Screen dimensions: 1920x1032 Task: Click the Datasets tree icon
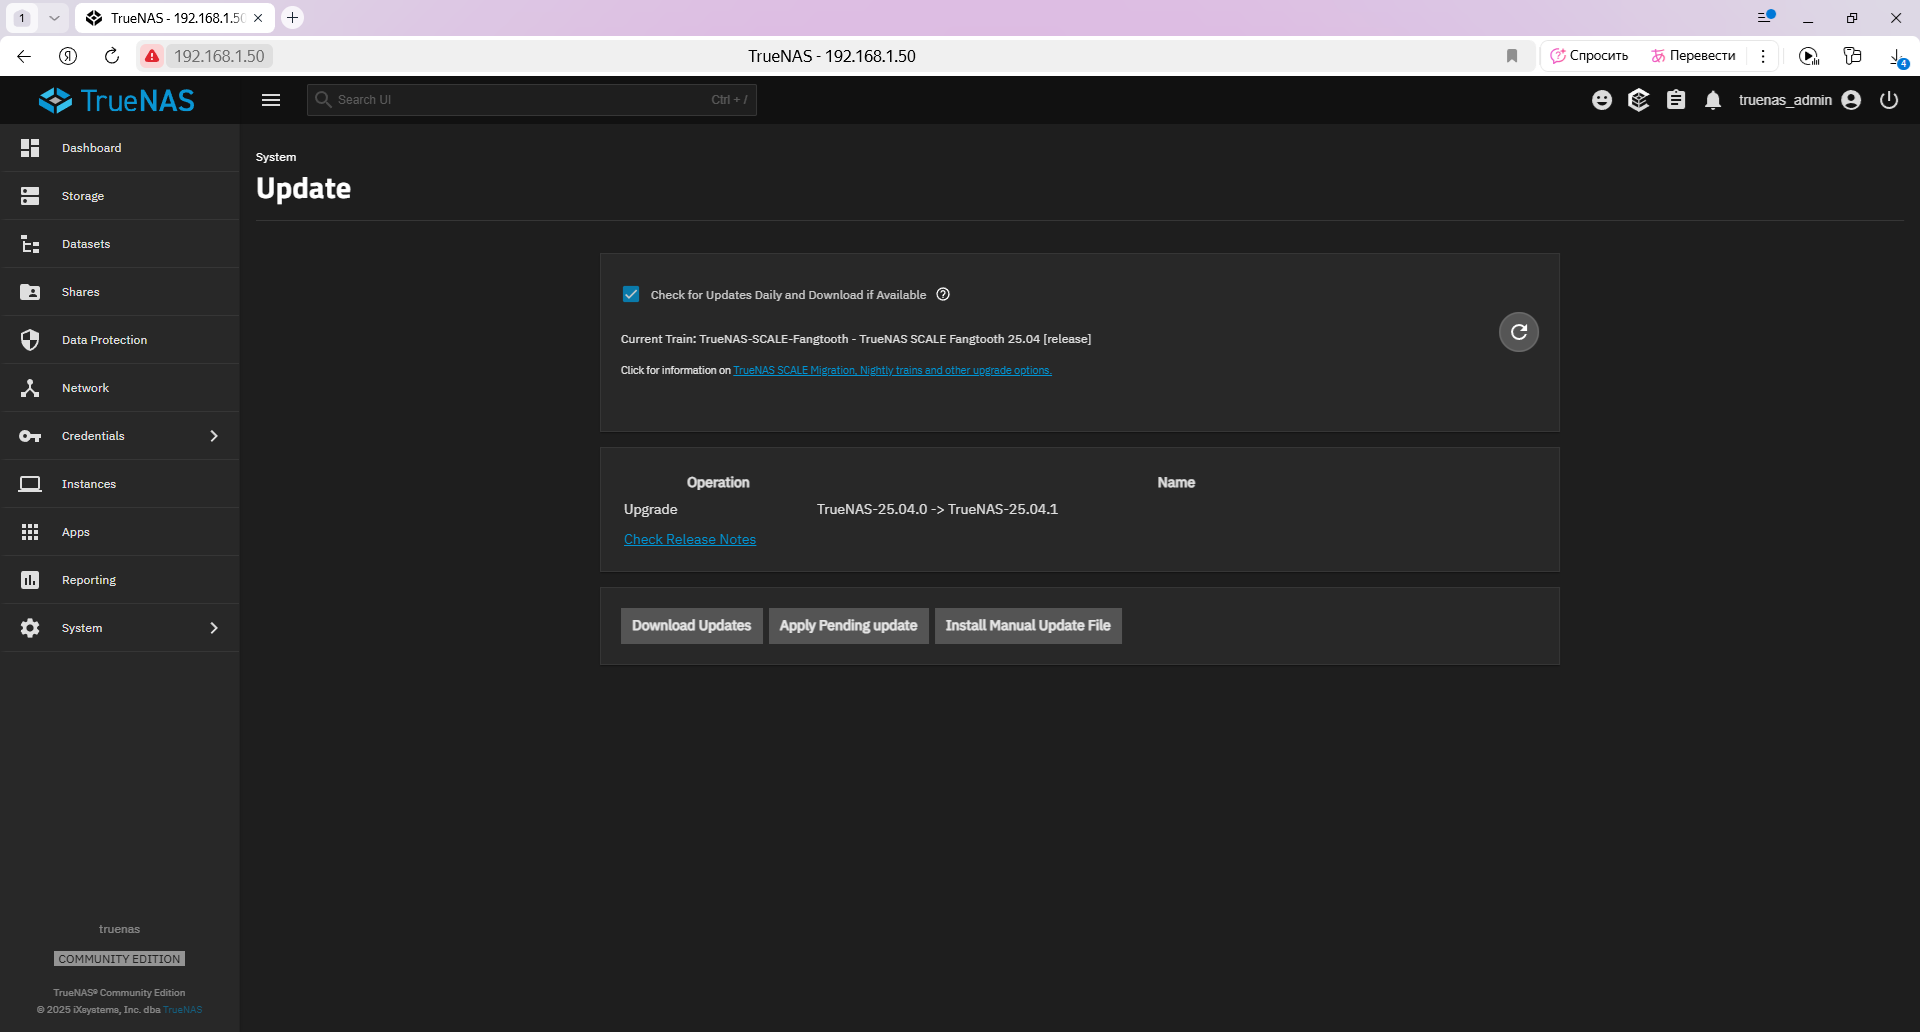(30, 244)
